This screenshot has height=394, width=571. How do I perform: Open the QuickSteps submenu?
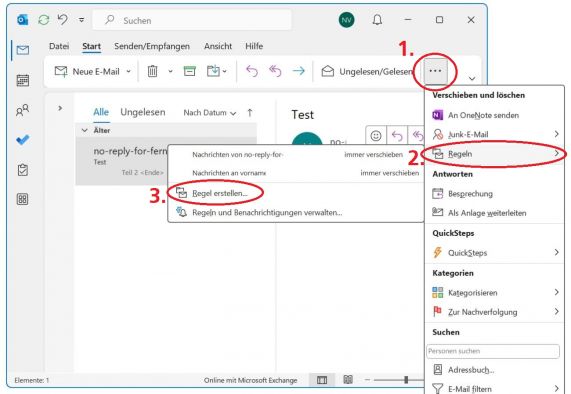(x=494, y=252)
